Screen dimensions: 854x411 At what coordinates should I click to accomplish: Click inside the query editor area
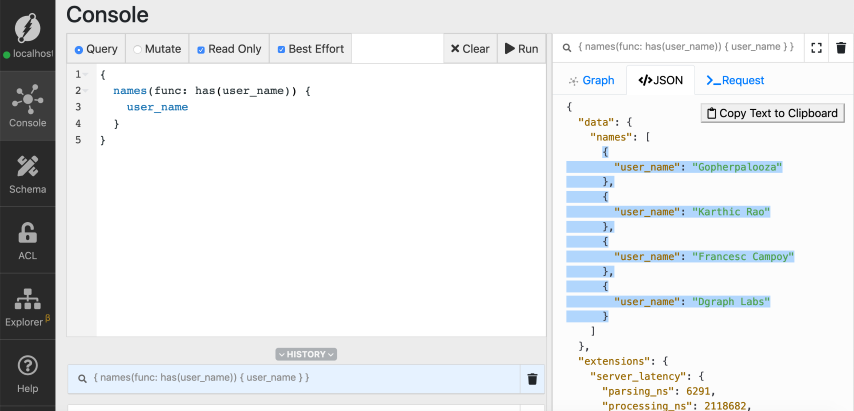pos(320,230)
